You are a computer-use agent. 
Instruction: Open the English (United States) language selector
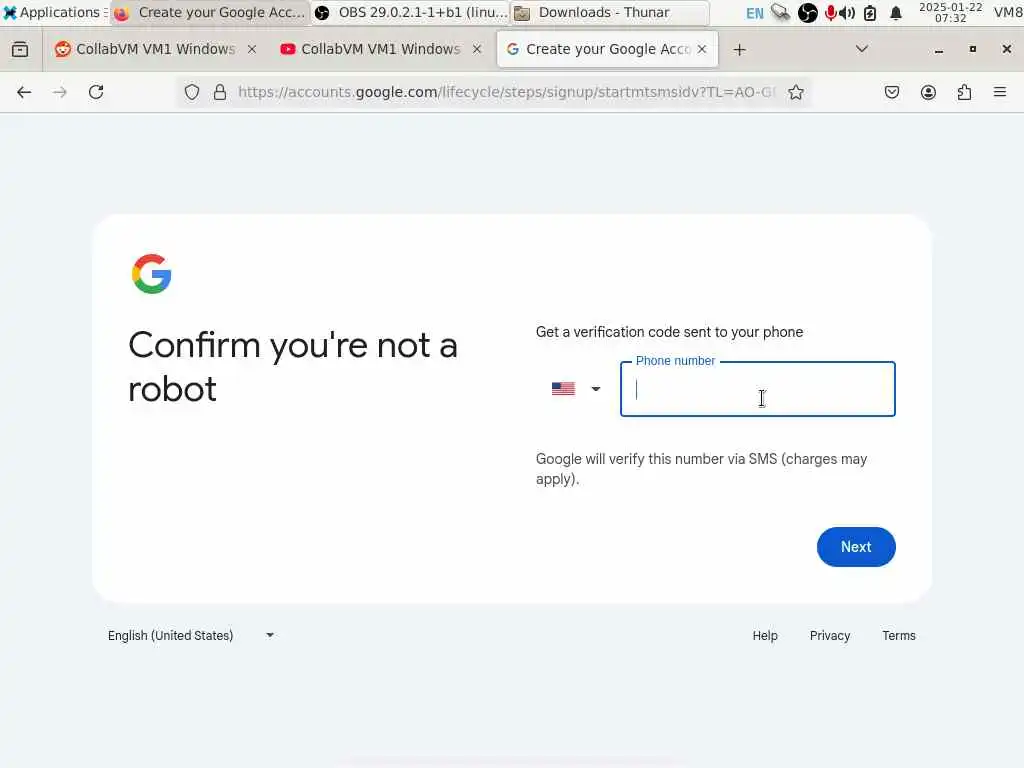click(x=191, y=635)
